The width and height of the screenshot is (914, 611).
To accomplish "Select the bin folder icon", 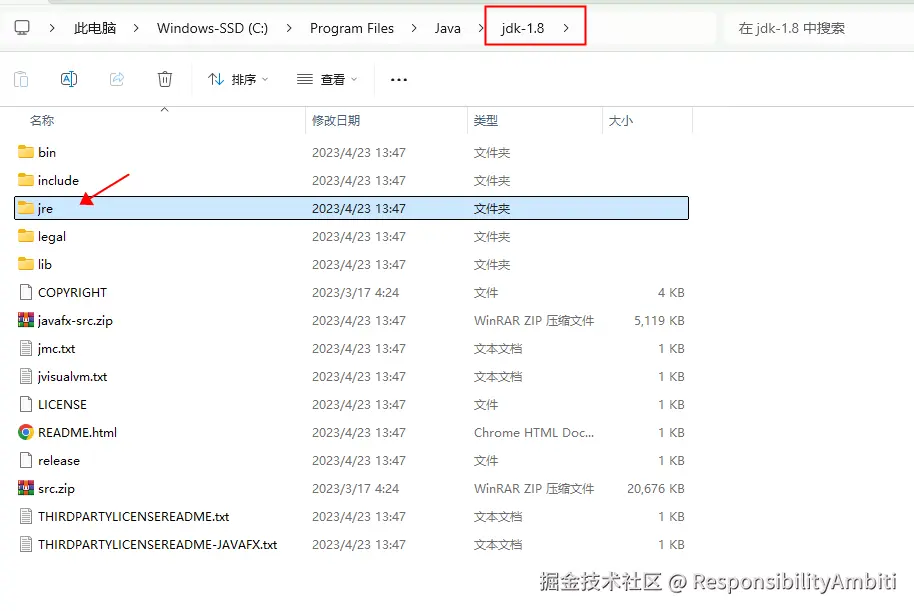I will tap(26, 152).
